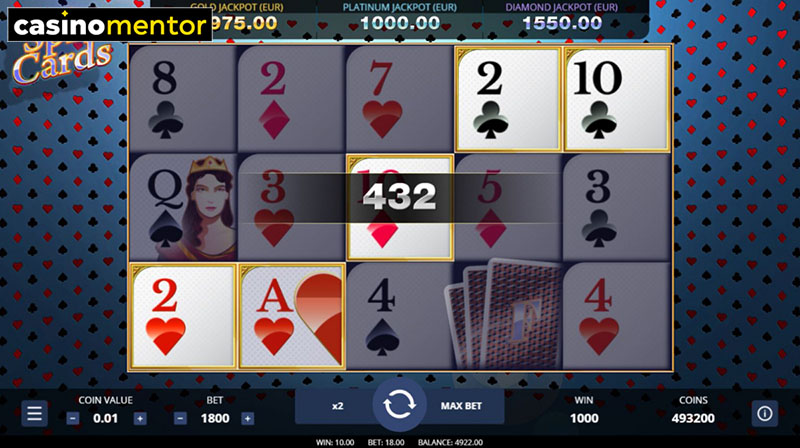Increase the coin value with plus
800x448 pixels.
coord(140,418)
